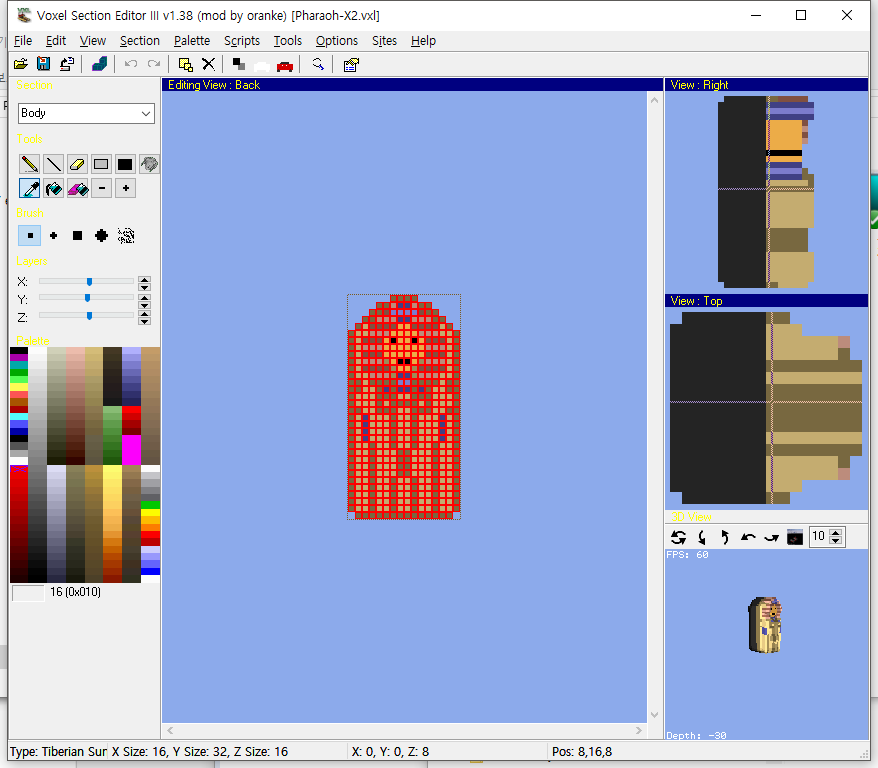Click the plus lighten tool button
The width and height of the screenshot is (878, 768).
(125, 188)
